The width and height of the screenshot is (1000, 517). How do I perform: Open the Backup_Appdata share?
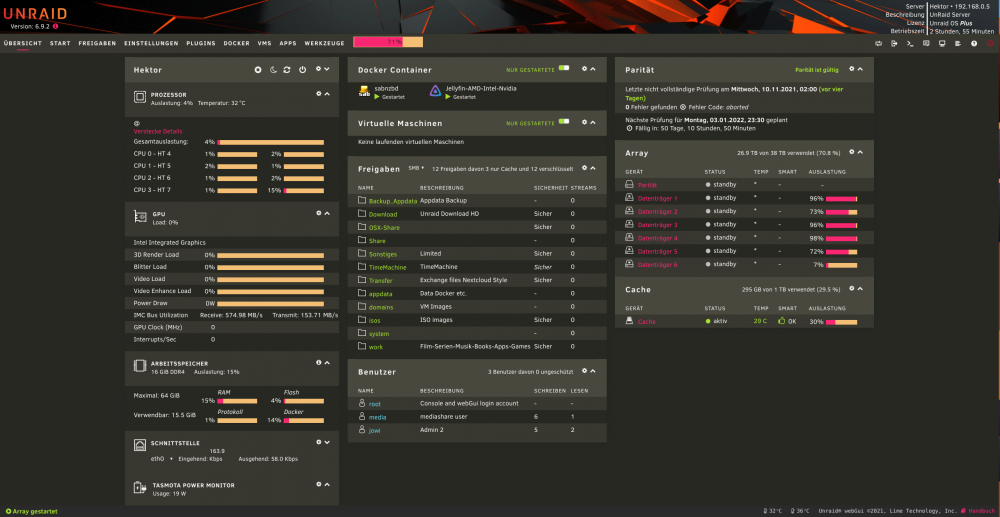pos(393,201)
